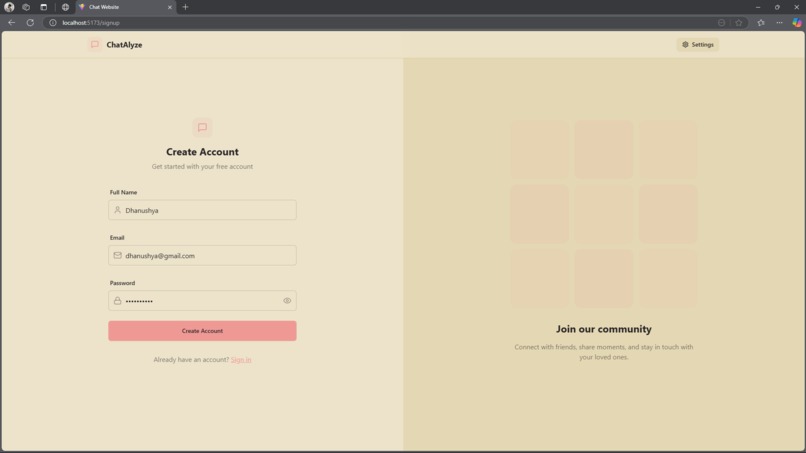Submit the Create Account button
Viewport: 806px width, 453px height.
(x=202, y=331)
